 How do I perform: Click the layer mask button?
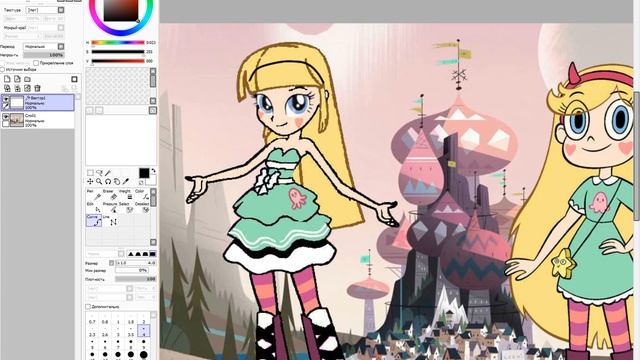[x=74, y=79]
